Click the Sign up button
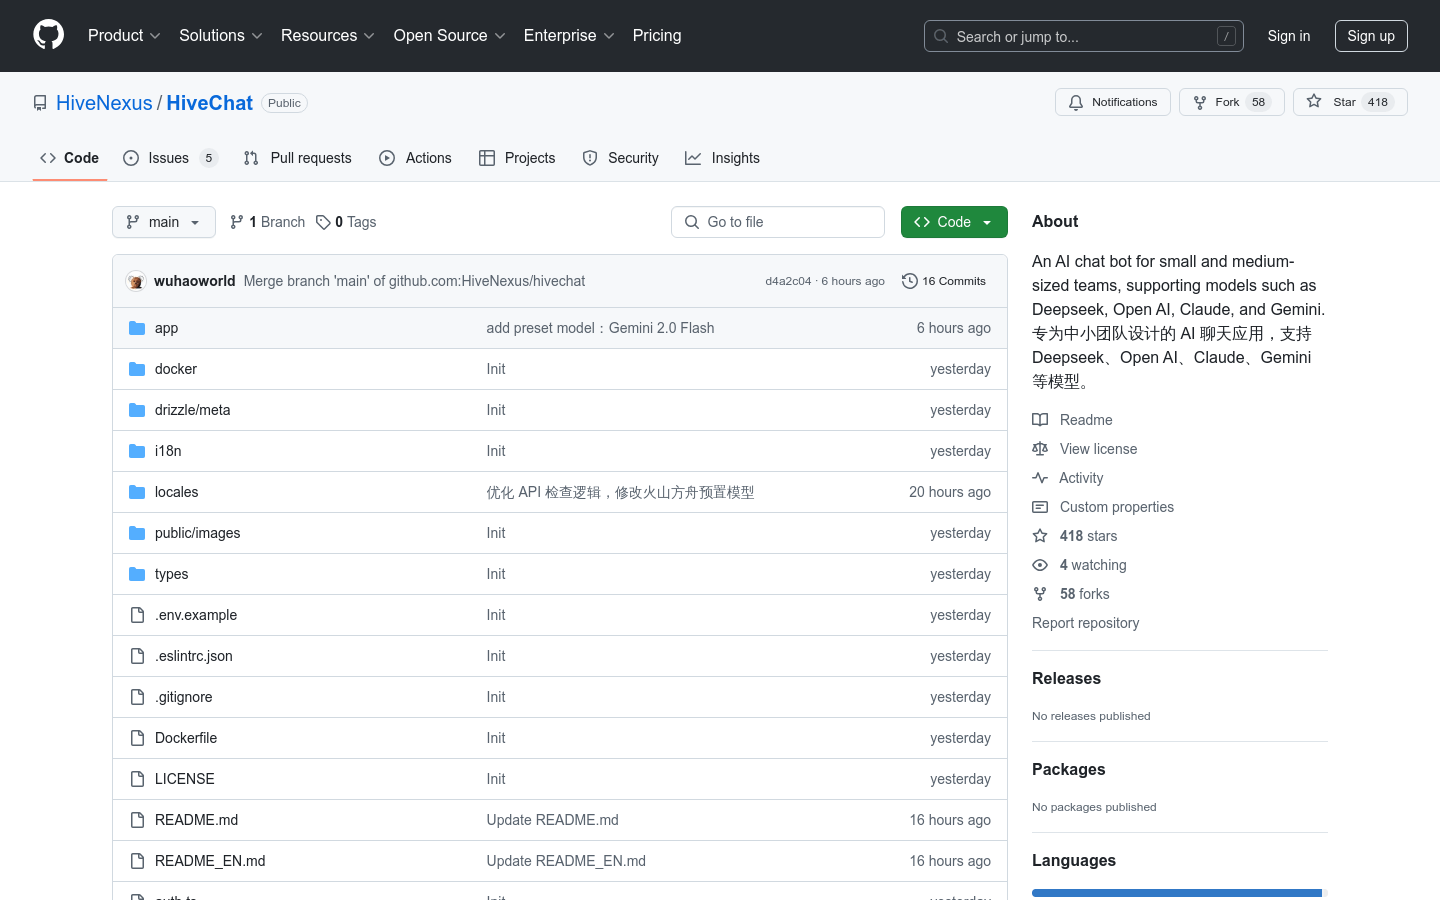The width and height of the screenshot is (1440, 900). pyautogui.click(x=1370, y=36)
